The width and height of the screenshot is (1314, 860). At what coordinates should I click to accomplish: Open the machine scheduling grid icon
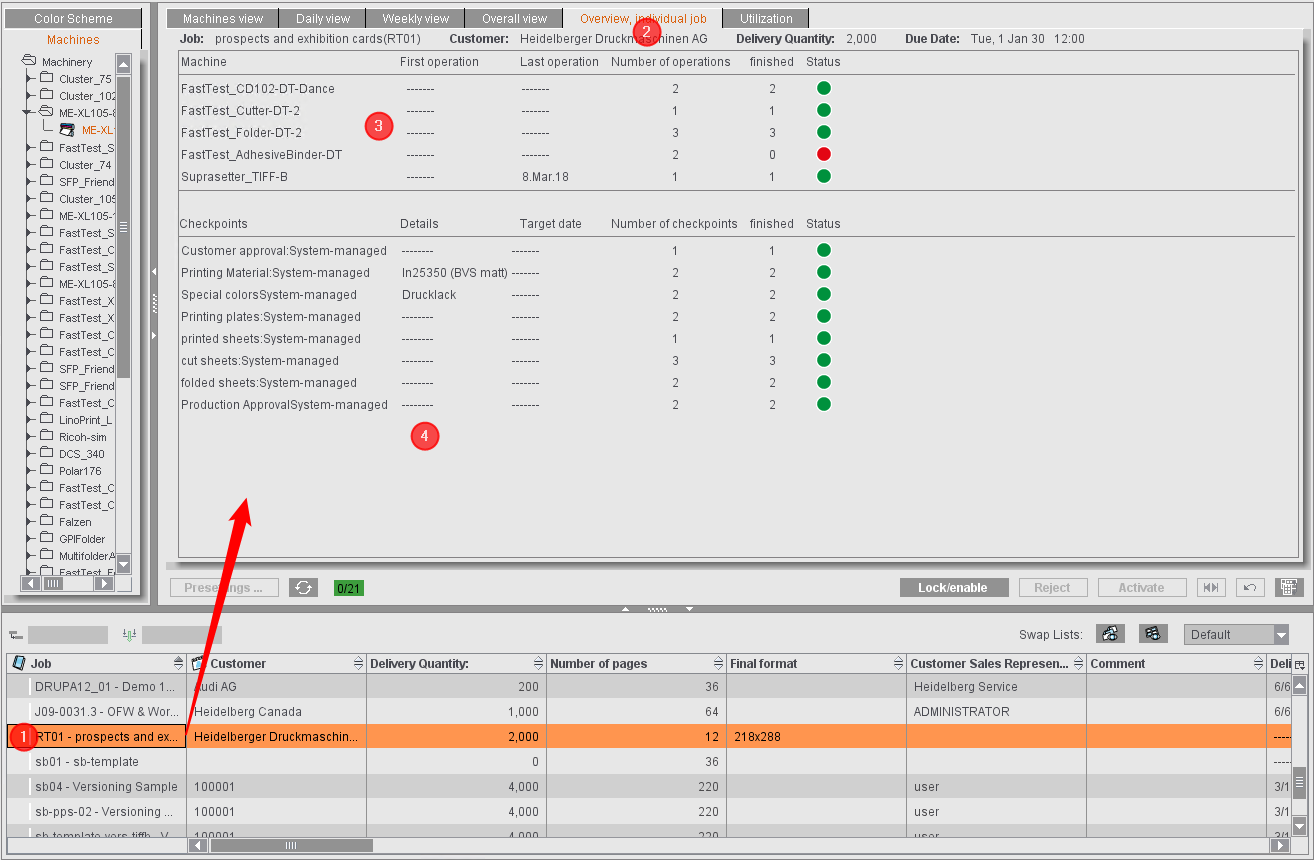click(1289, 587)
